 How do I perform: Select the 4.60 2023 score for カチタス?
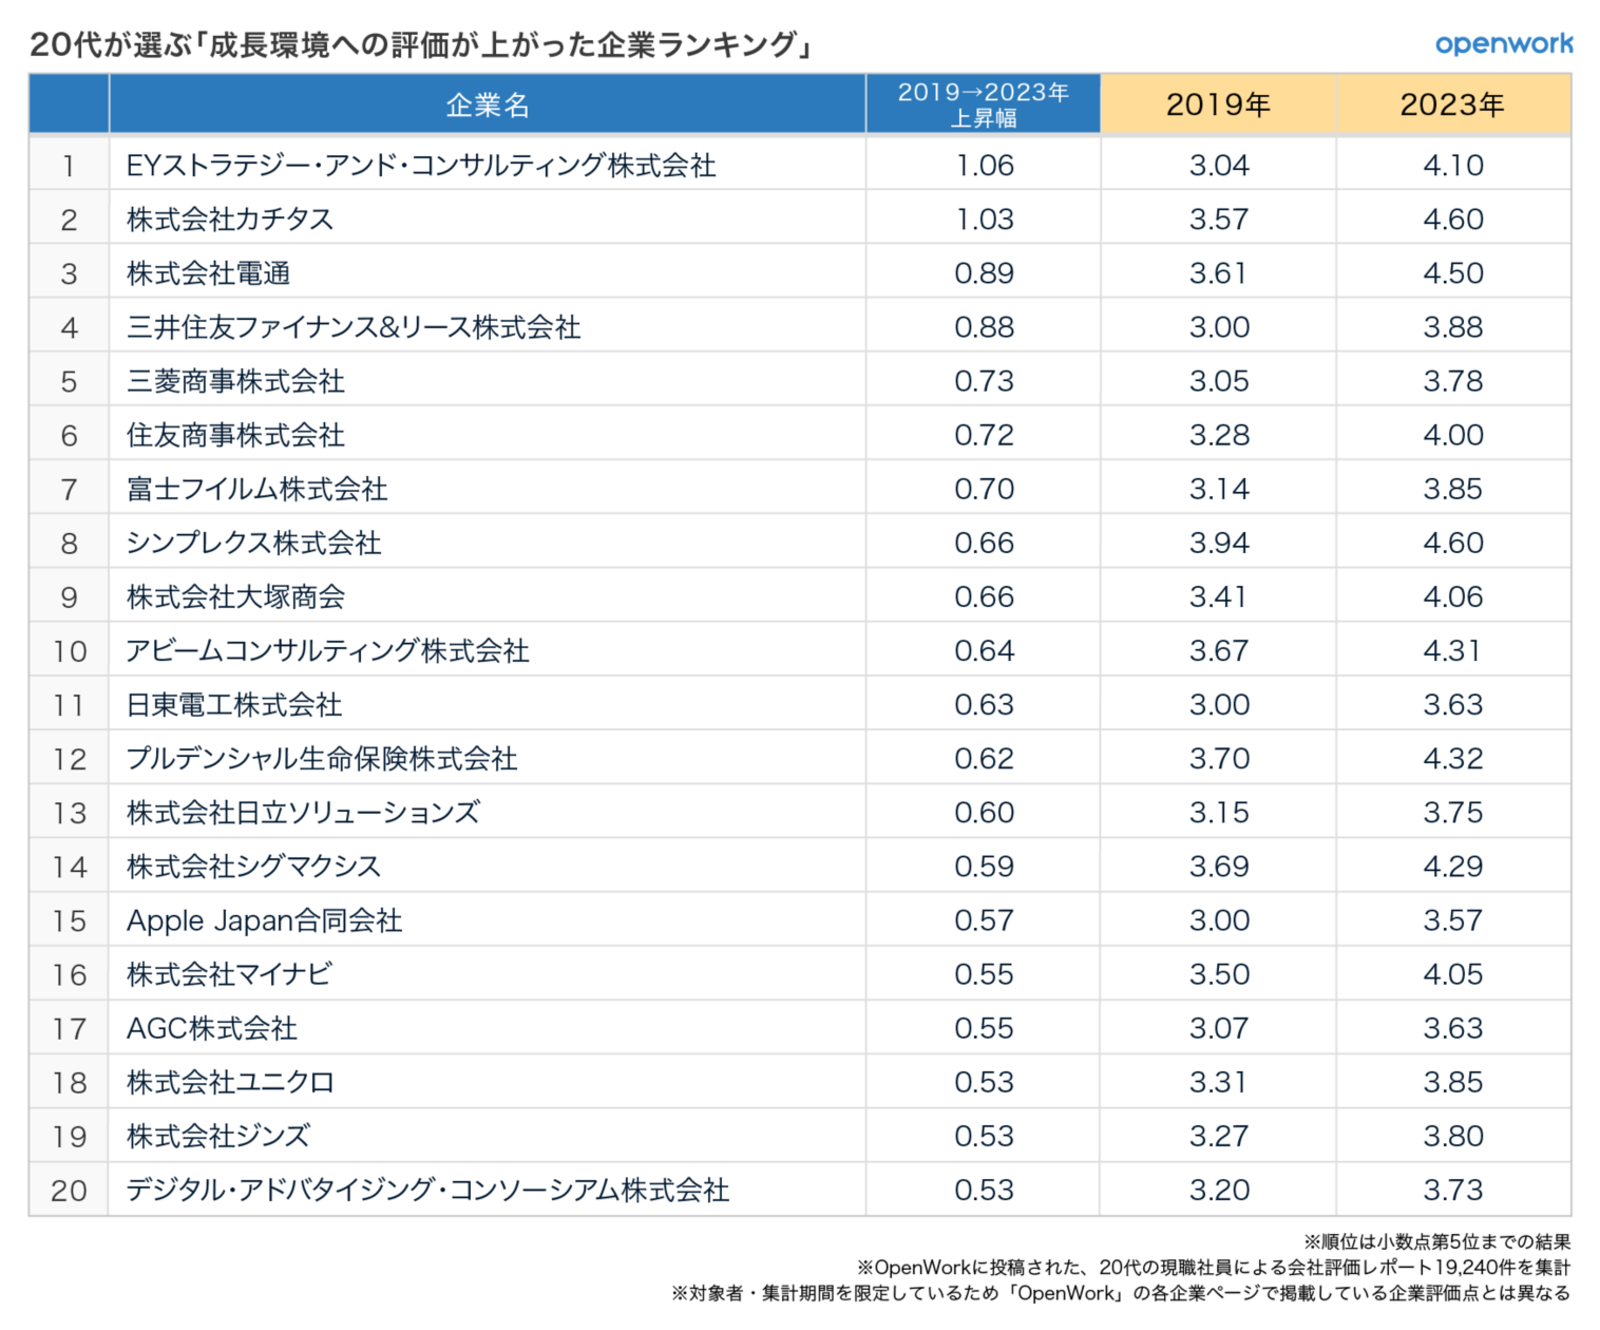pyautogui.click(x=1453, y=219)
